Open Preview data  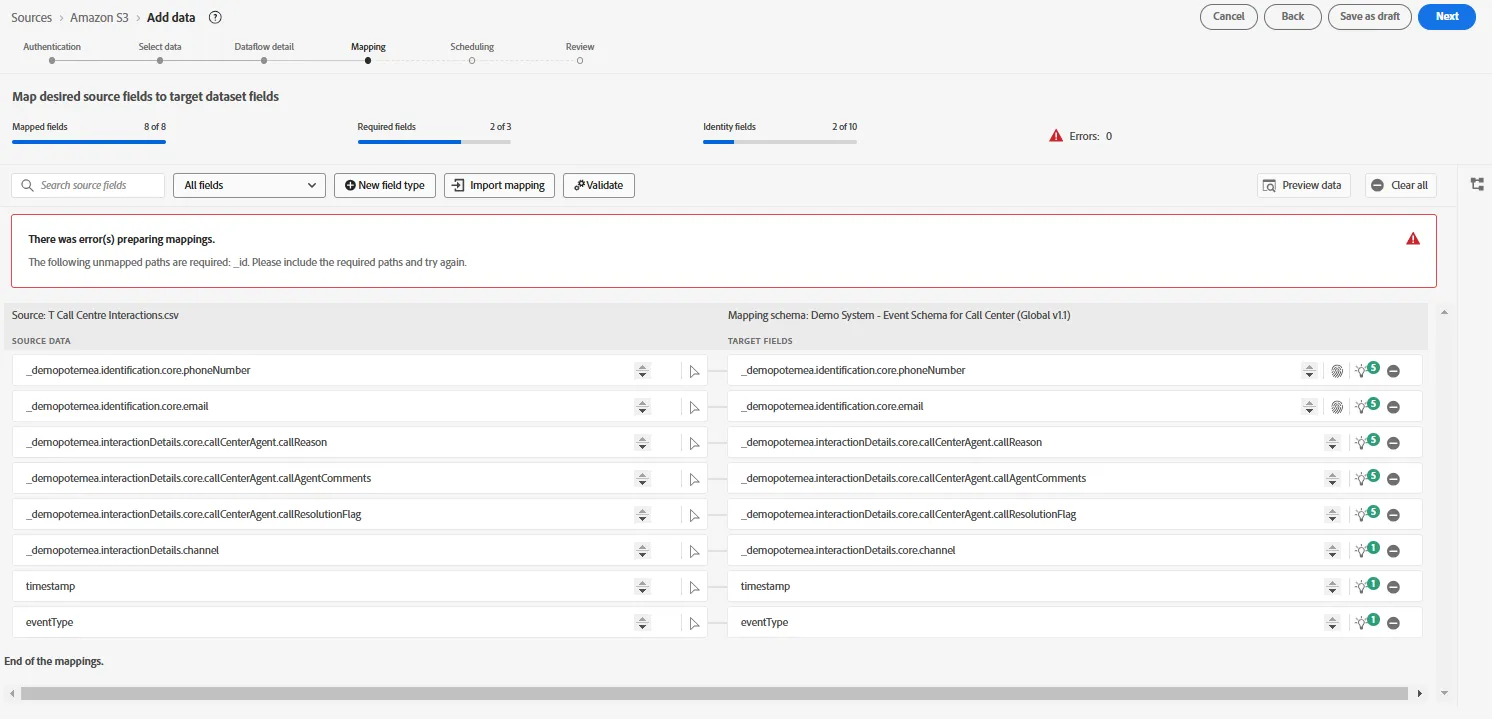(1304, 185)
